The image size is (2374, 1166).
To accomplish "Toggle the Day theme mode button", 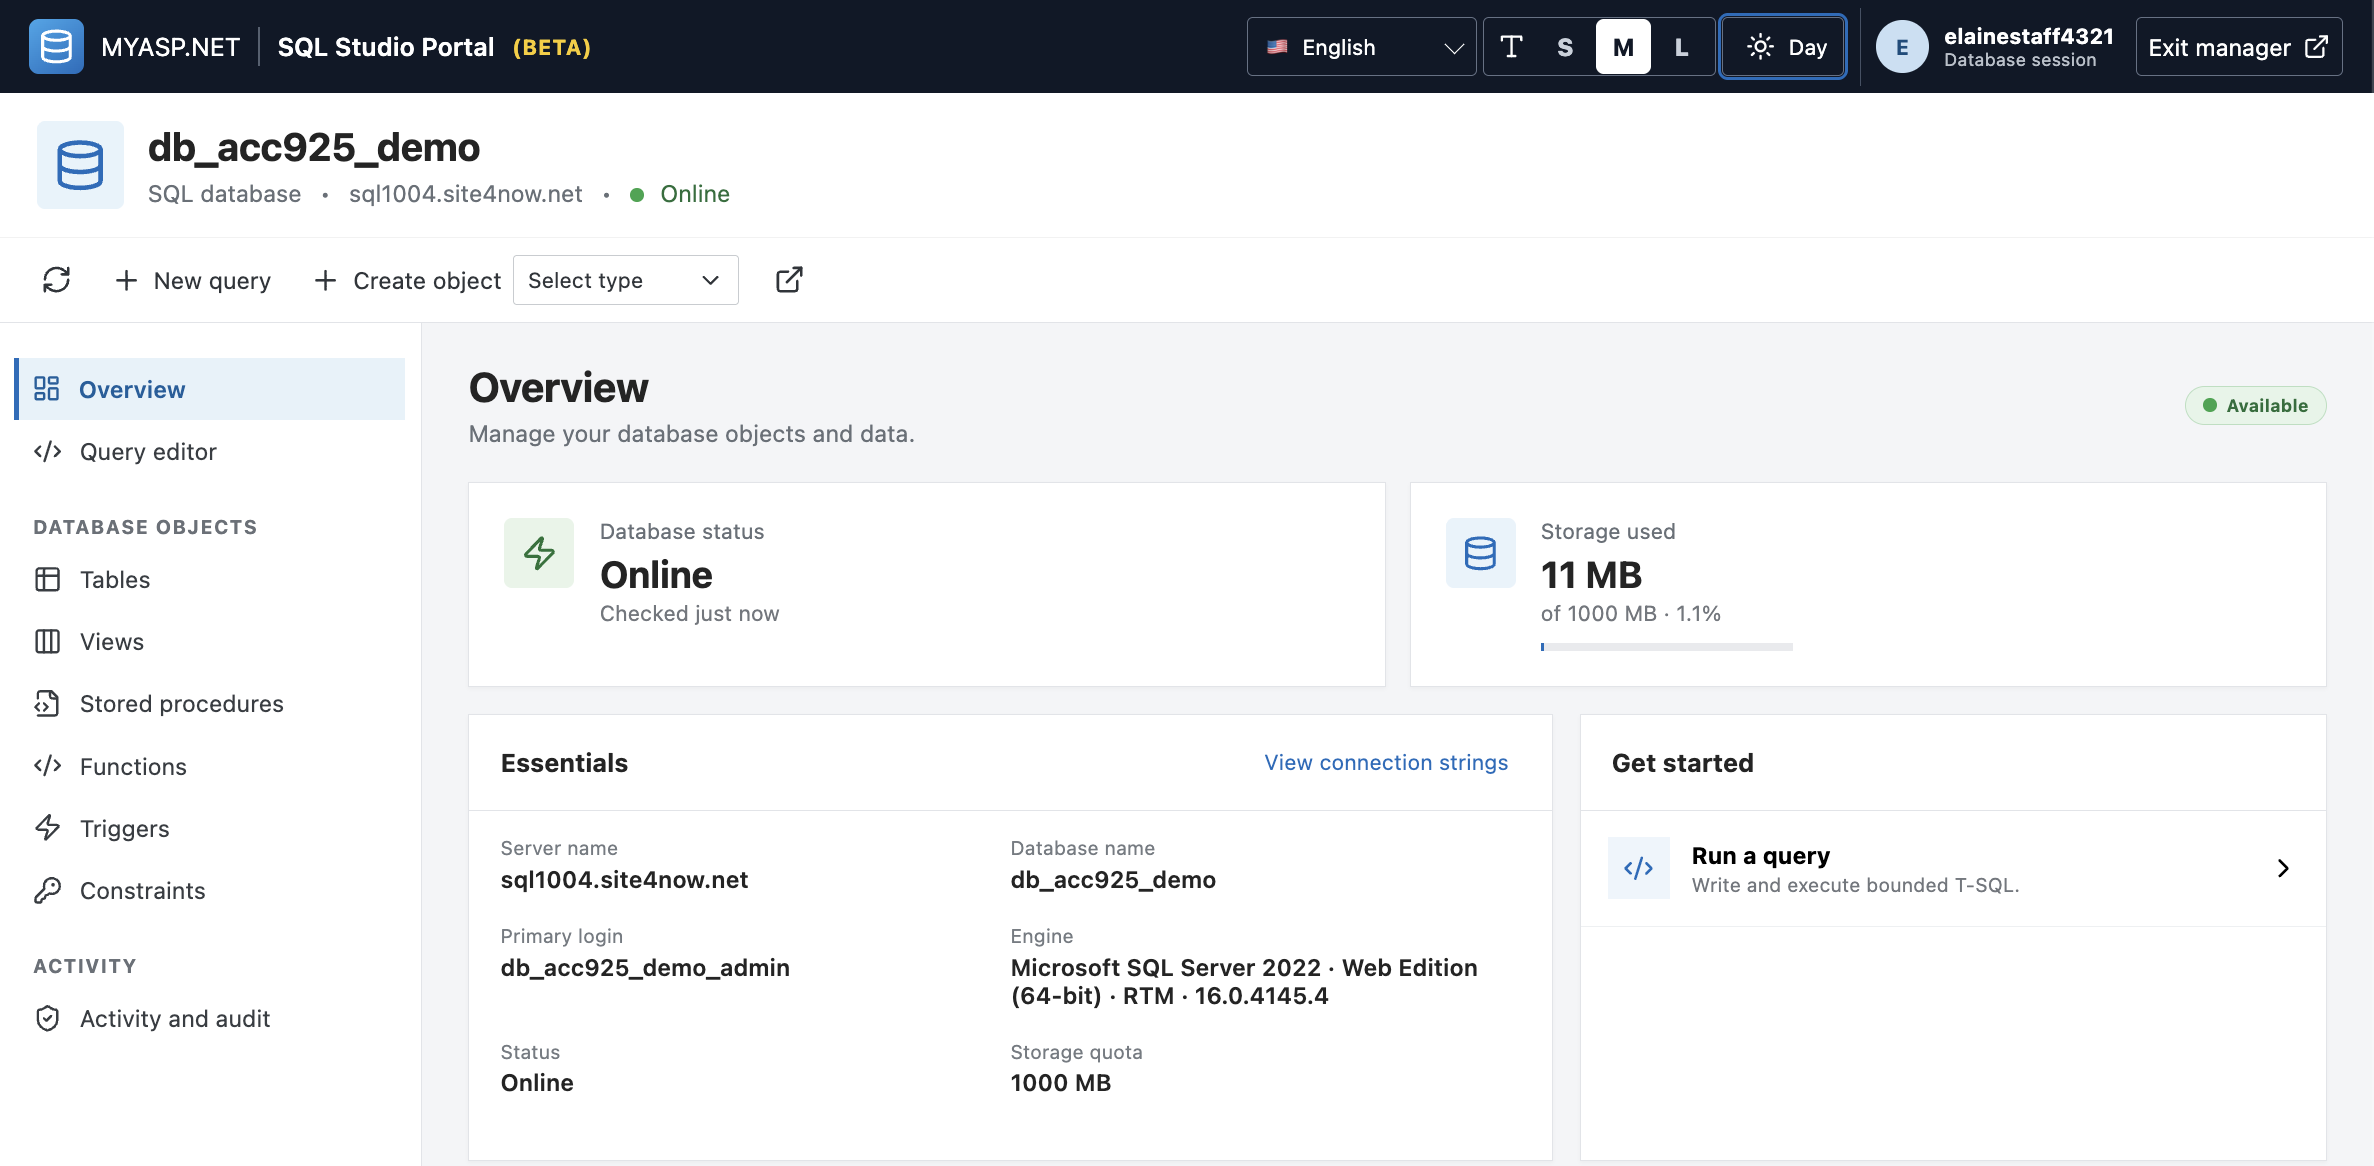I will 1783,47.
